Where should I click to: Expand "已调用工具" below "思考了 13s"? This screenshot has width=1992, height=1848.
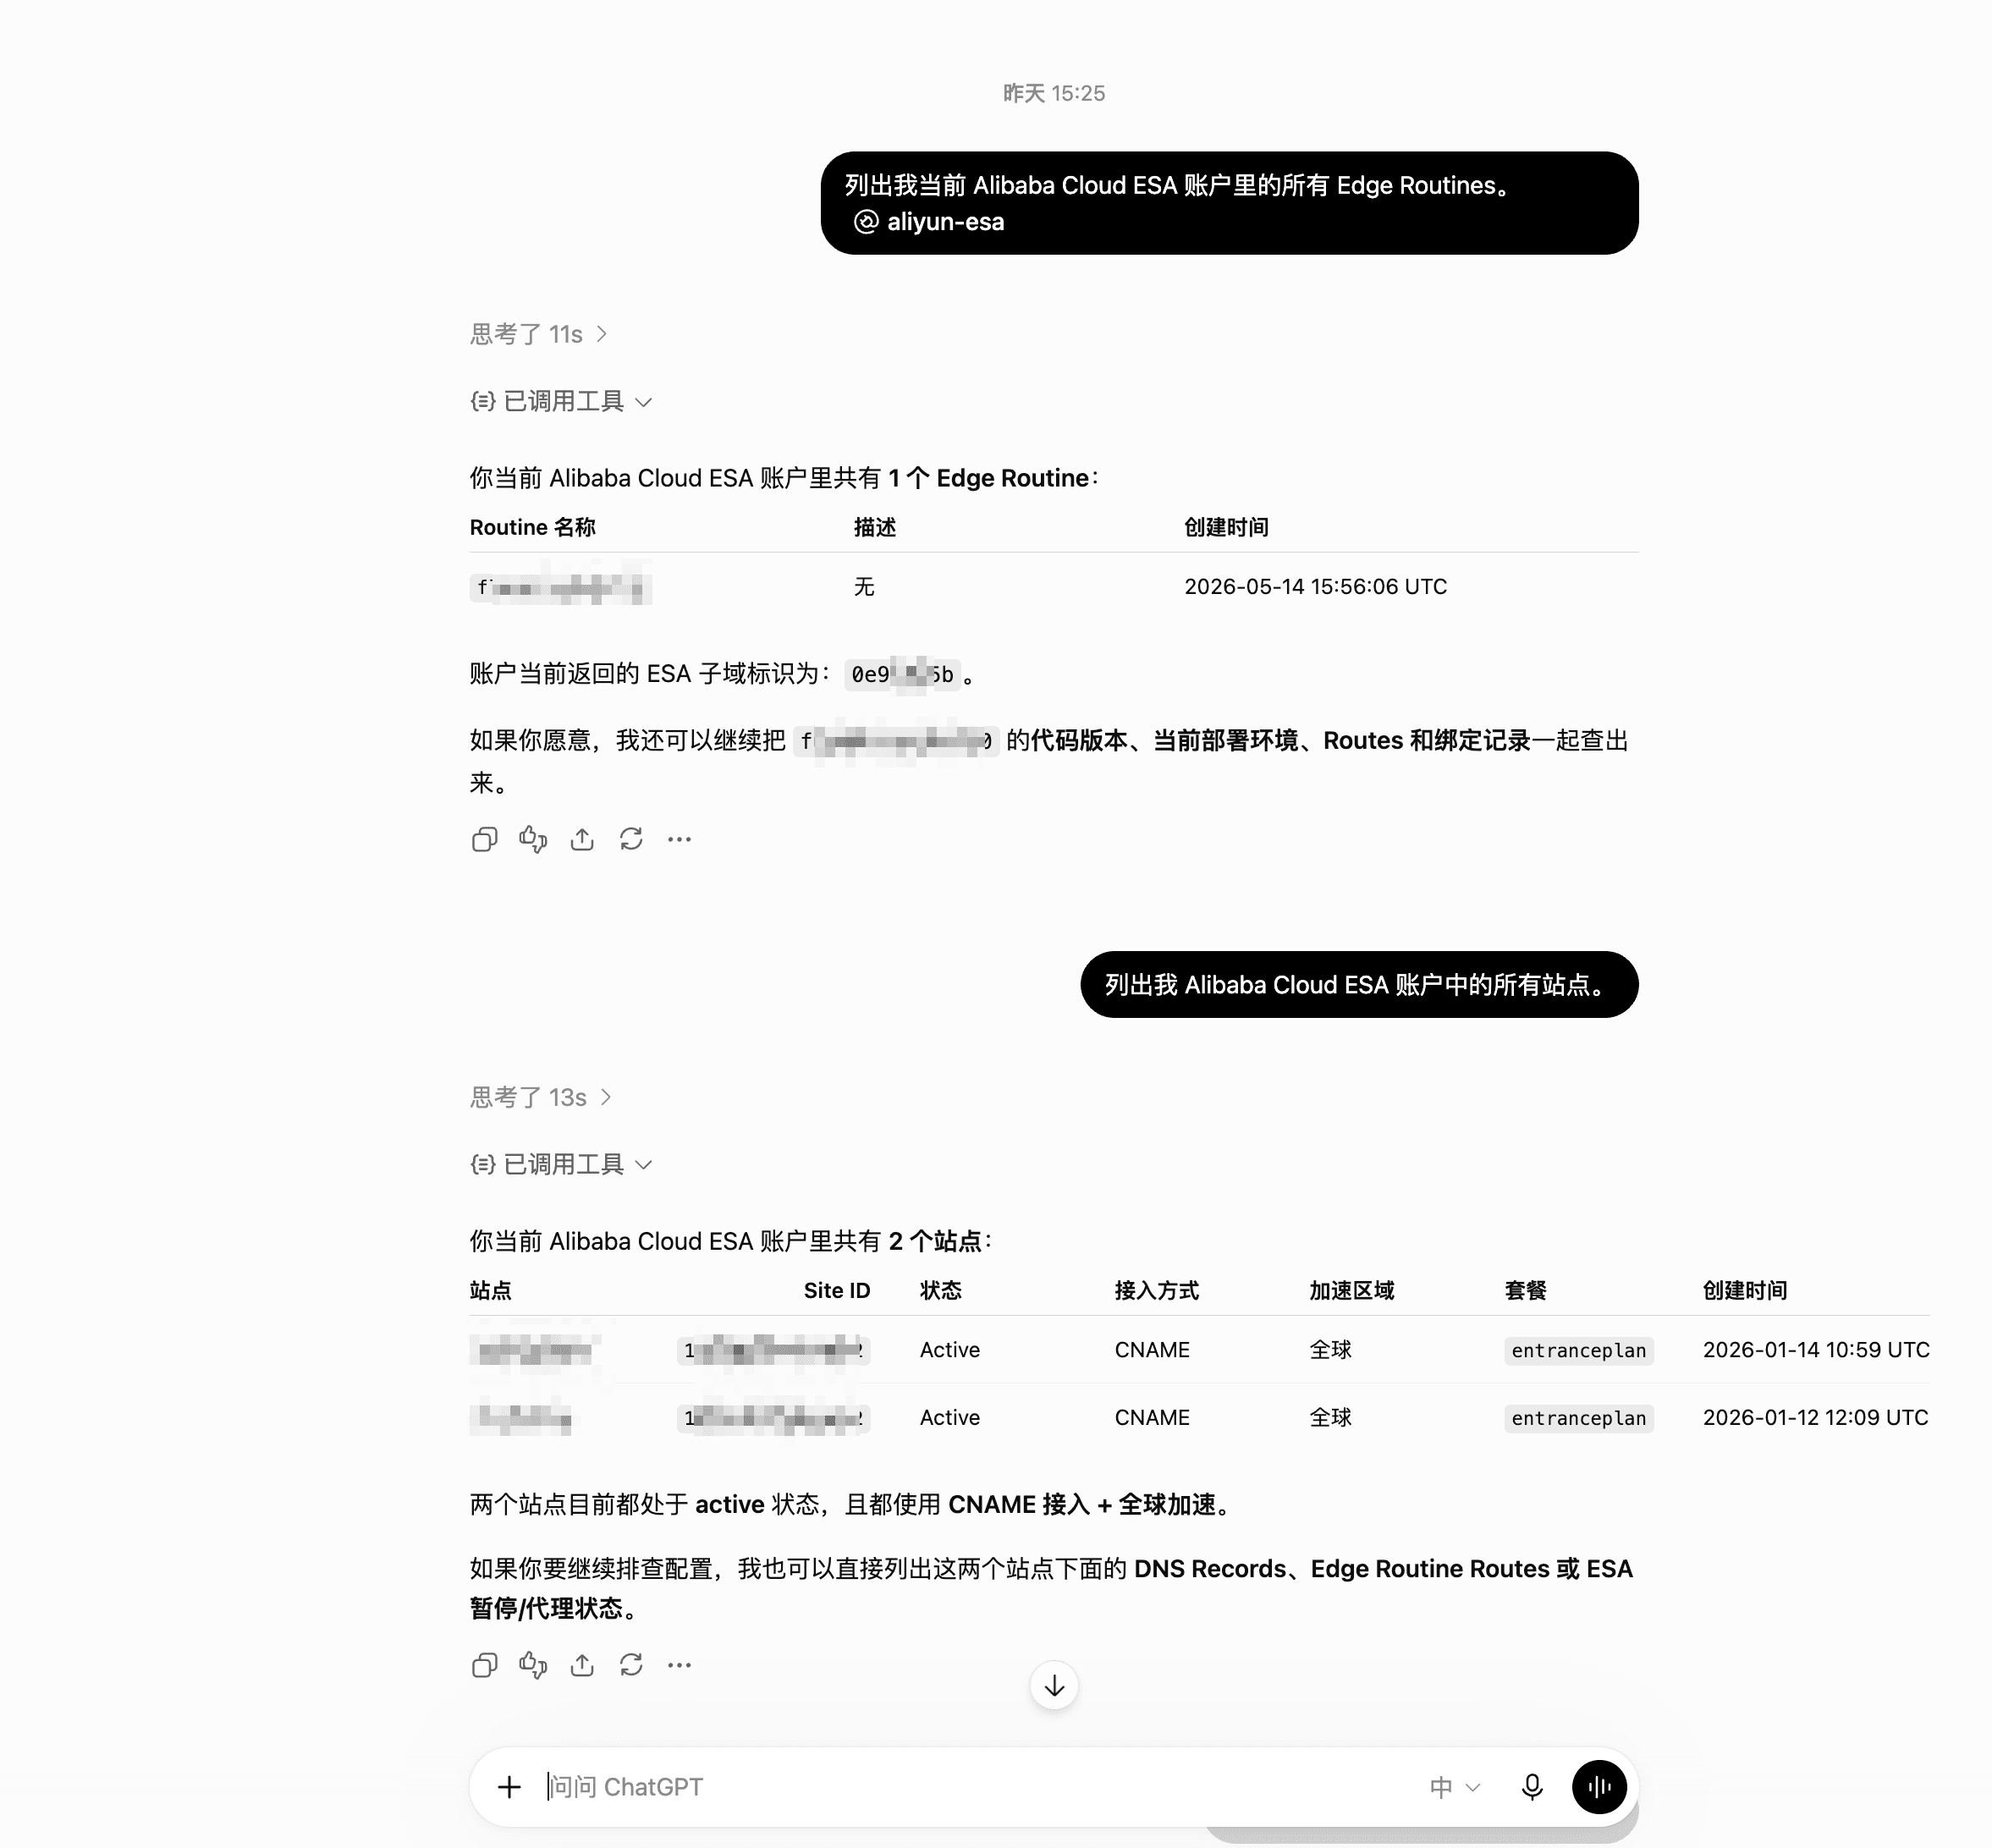point(562,1164)
